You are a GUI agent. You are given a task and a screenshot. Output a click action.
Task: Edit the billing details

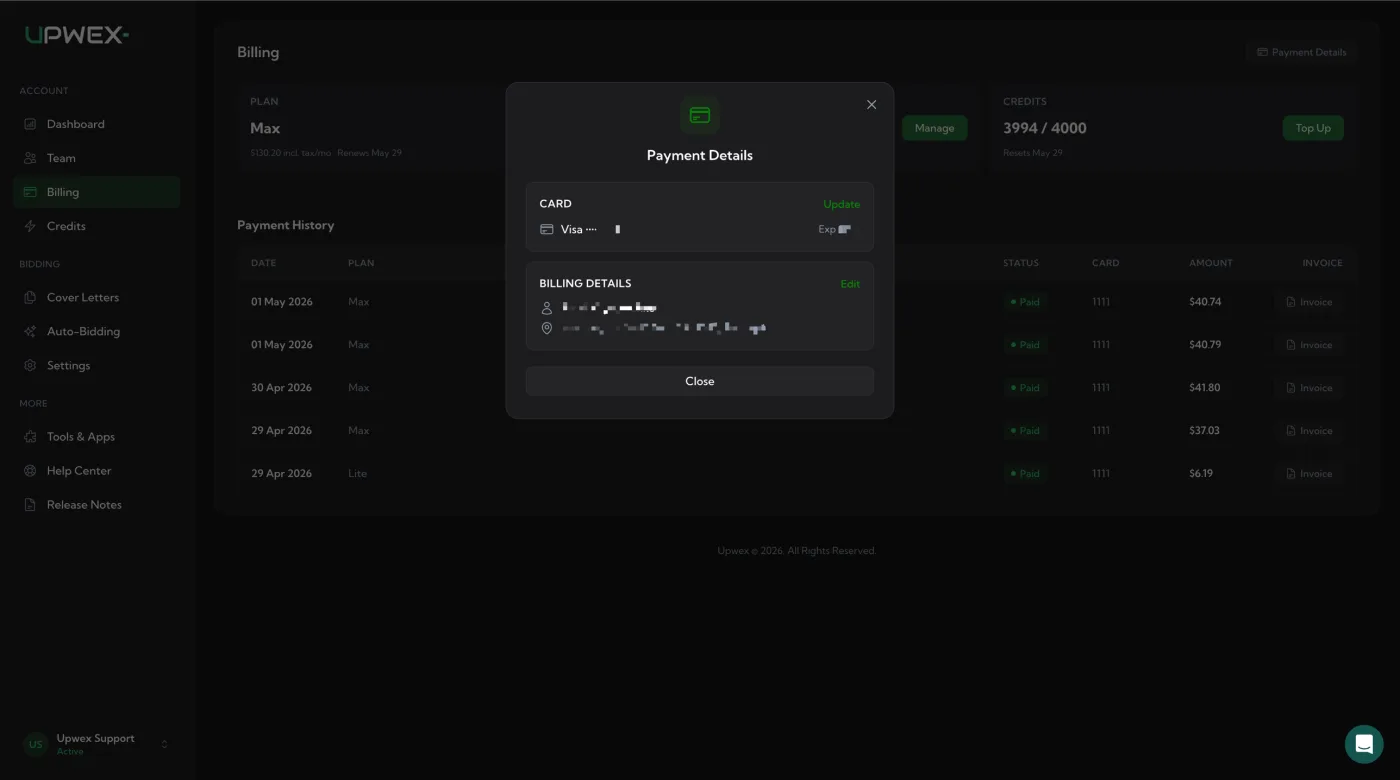pyautogui.click(x=850, y=284)
